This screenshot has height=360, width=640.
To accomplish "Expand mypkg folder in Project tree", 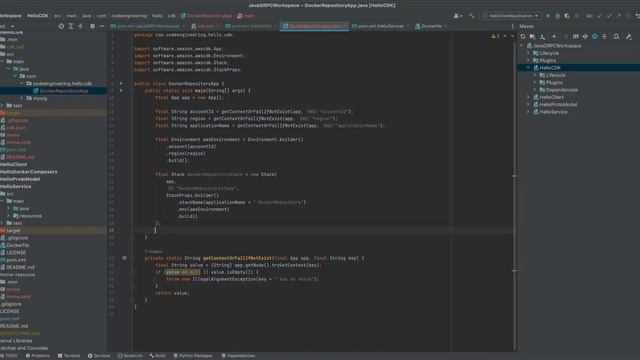I will tap(22, 98).
